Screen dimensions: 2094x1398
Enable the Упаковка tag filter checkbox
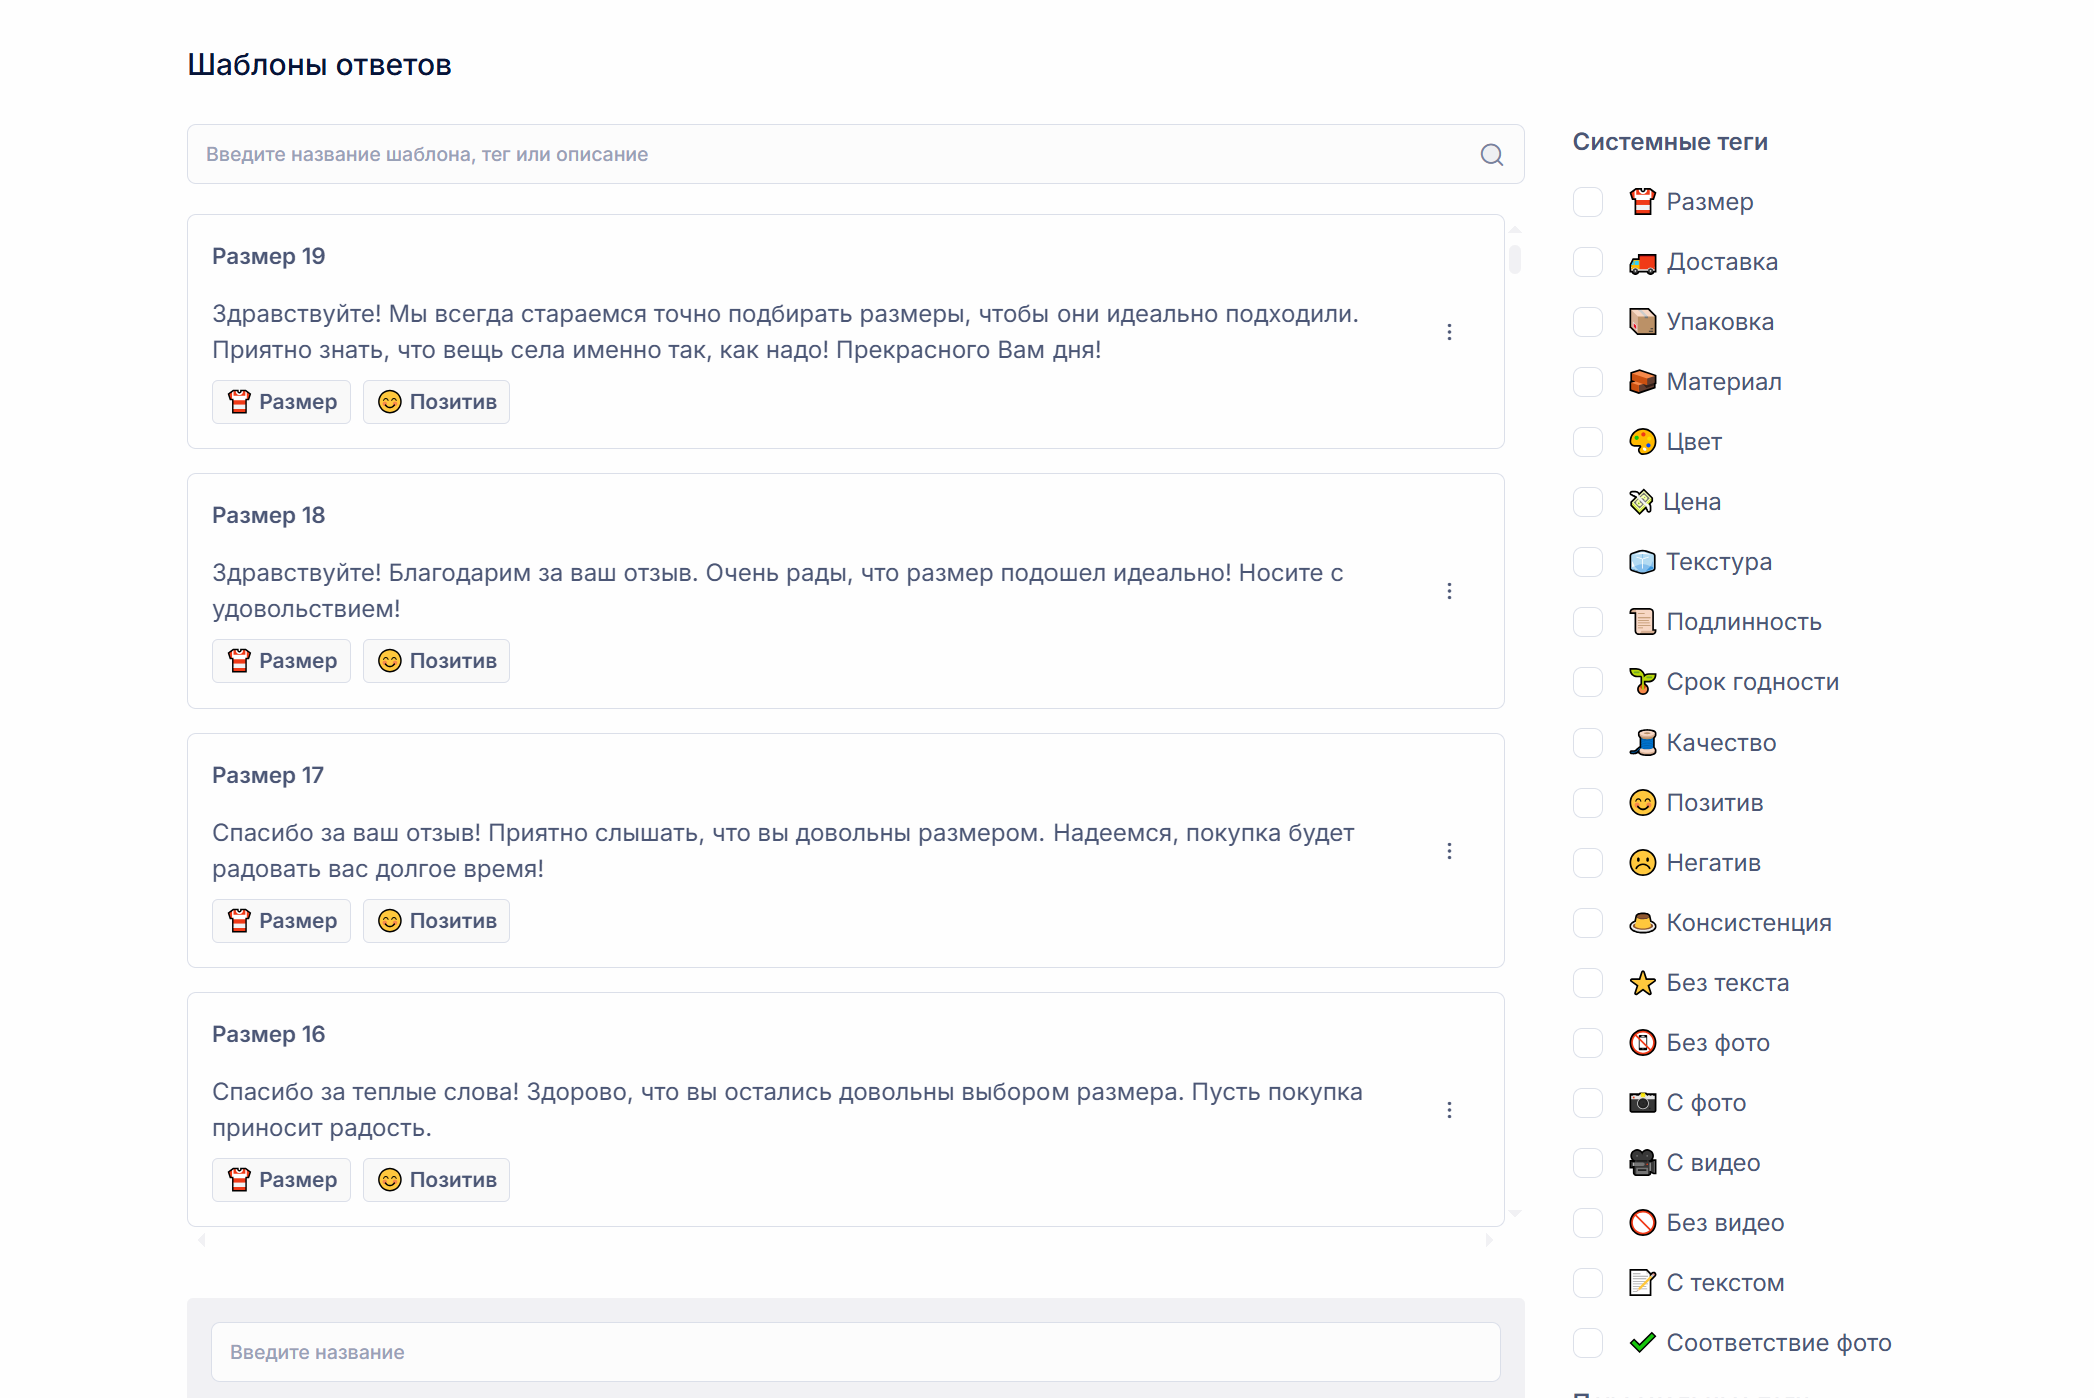click(1587, 322)
